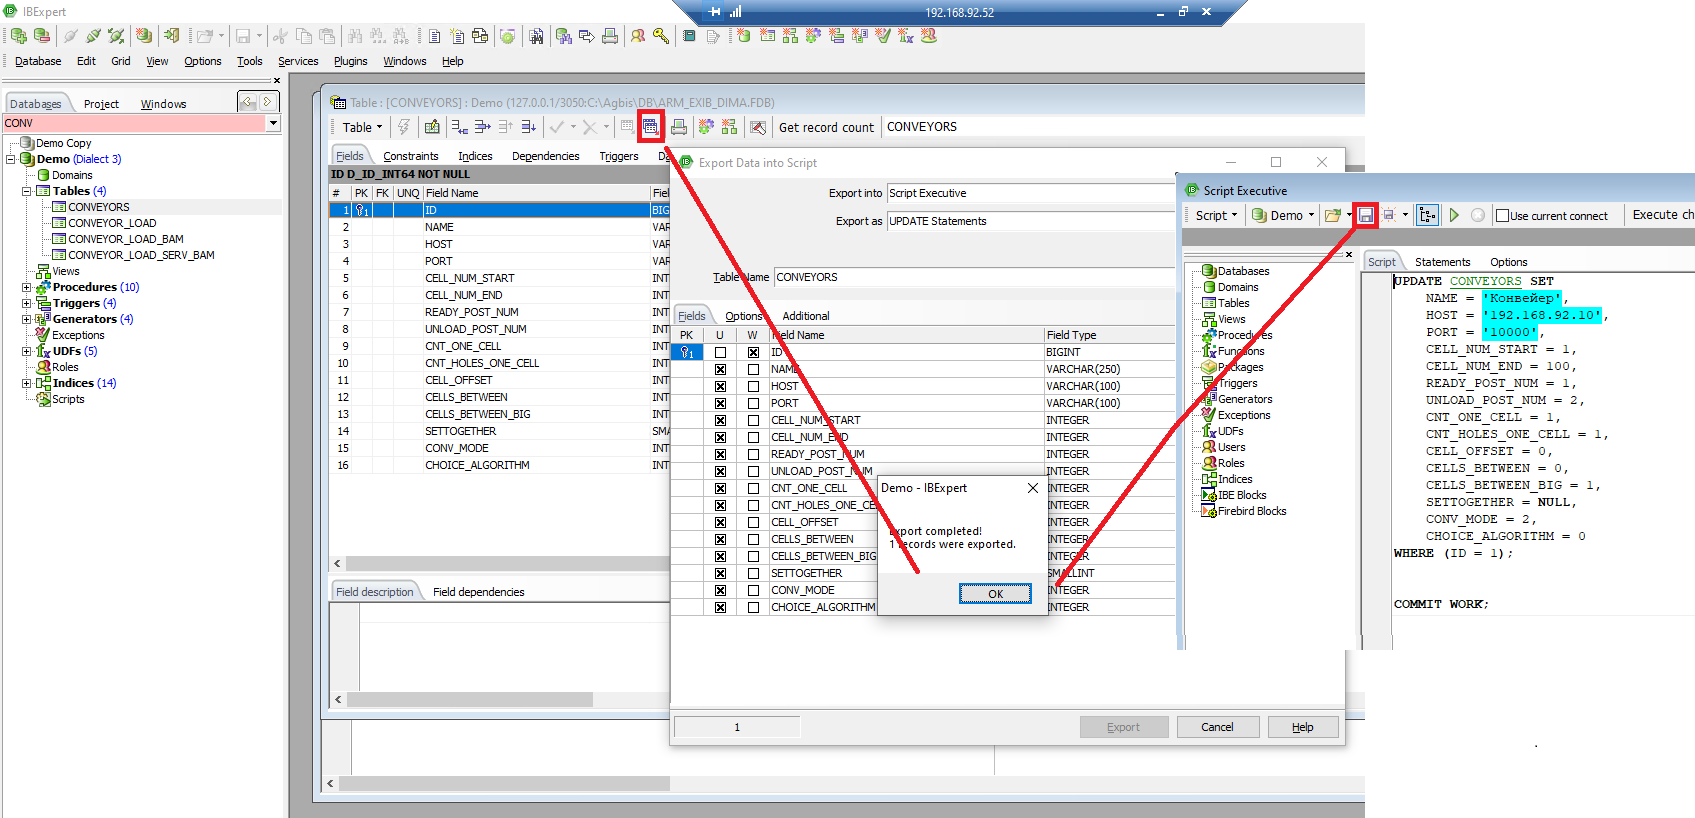Uncheck the W checkbox for ID field
Image resolution: width=1695 pixels, height=818 pixels.
(753, 353)
